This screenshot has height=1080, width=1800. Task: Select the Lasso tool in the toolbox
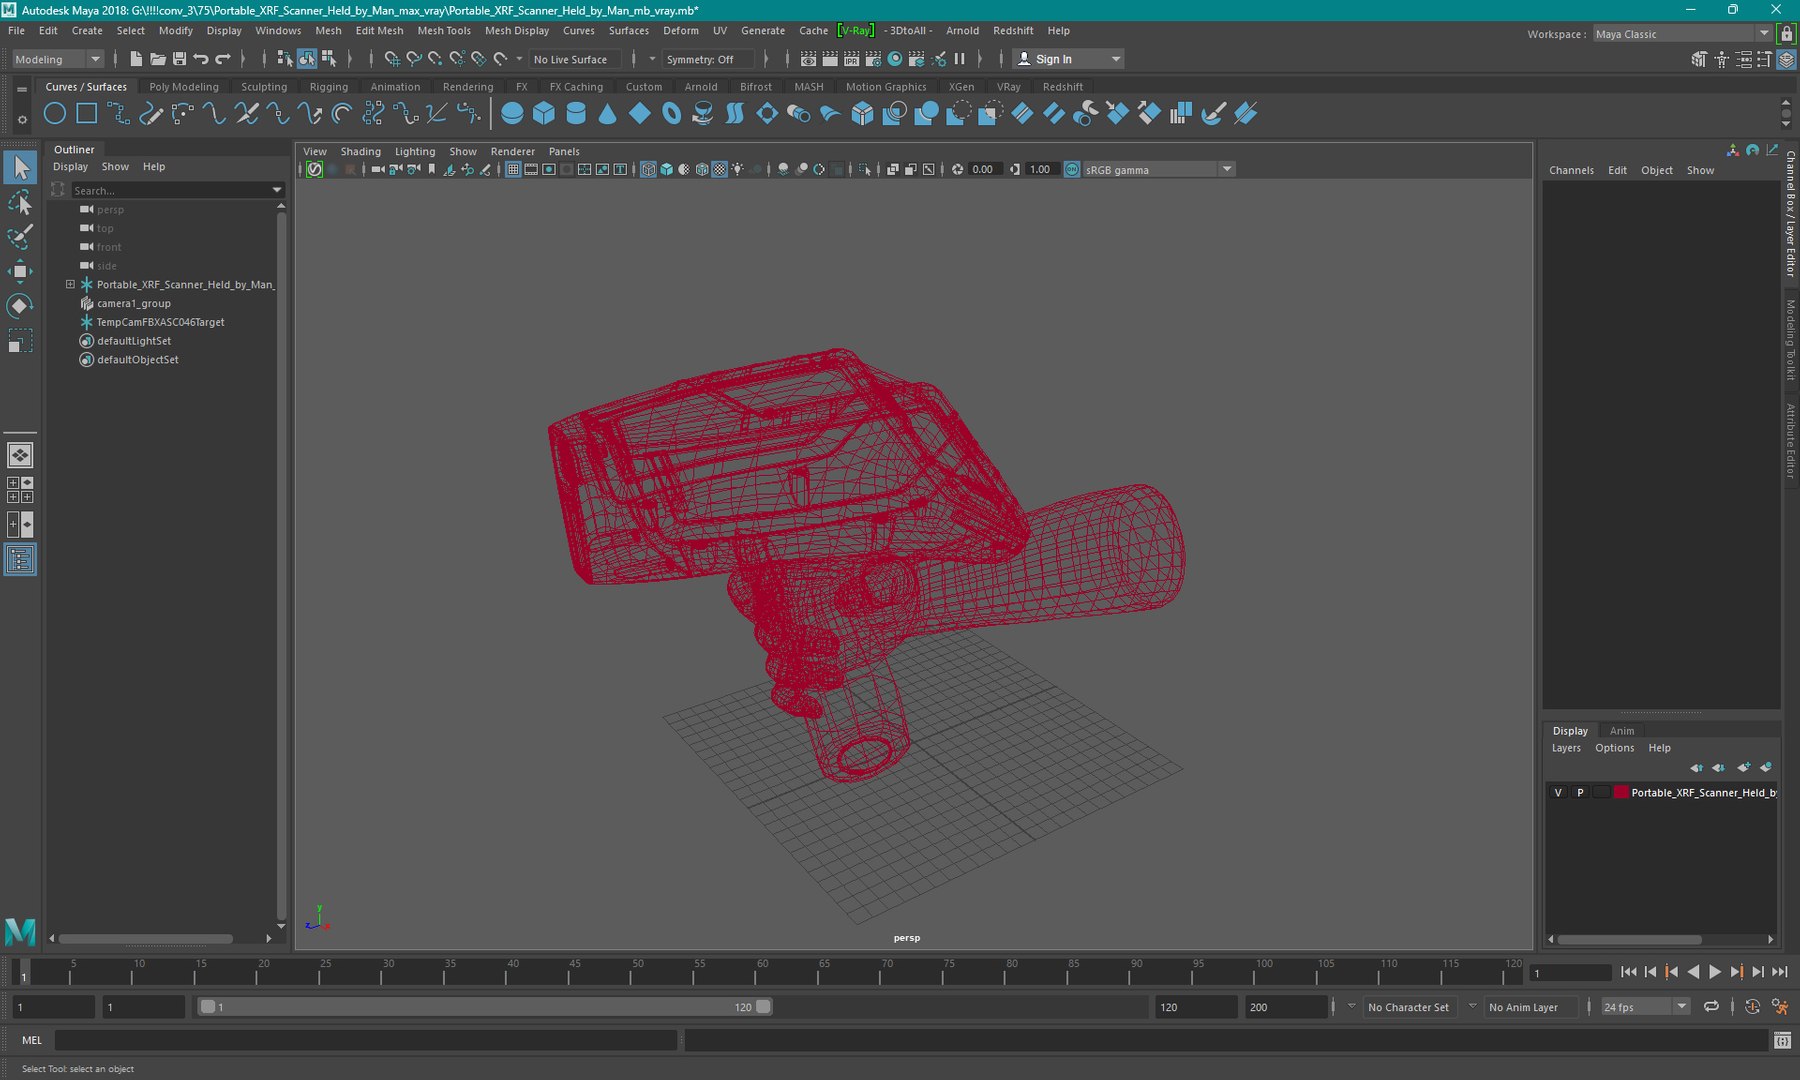(x=20, y=203)
